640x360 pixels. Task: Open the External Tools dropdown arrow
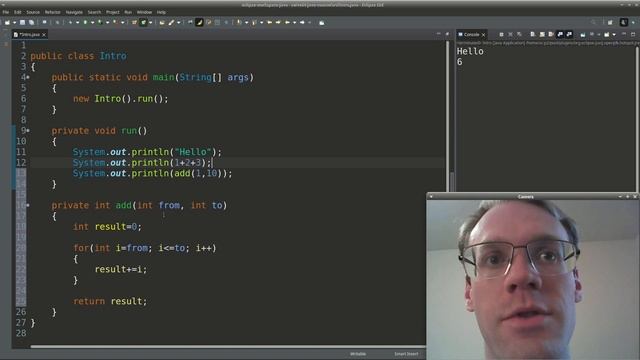122,22
